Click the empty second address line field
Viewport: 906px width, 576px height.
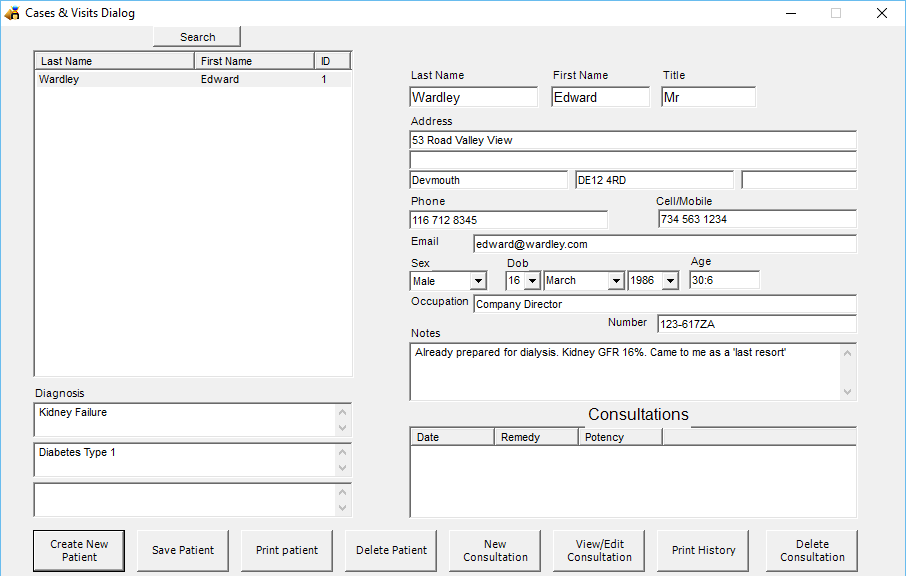coord(633,160)
